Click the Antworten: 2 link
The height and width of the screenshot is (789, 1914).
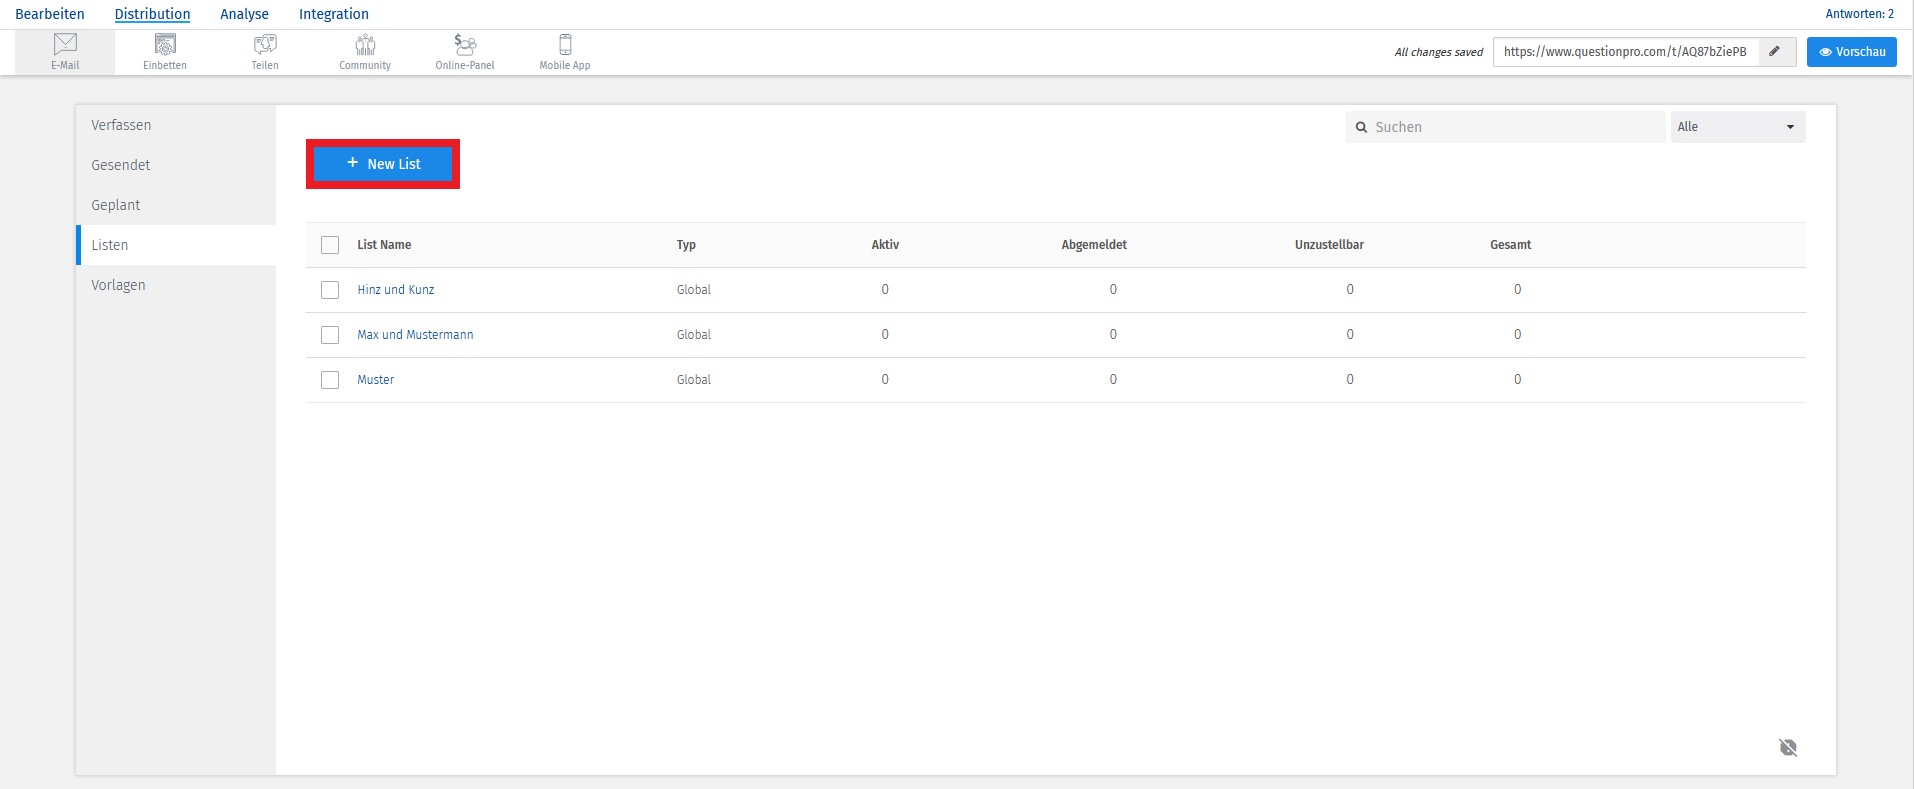pyautogui.click(x=1860, y=14)
